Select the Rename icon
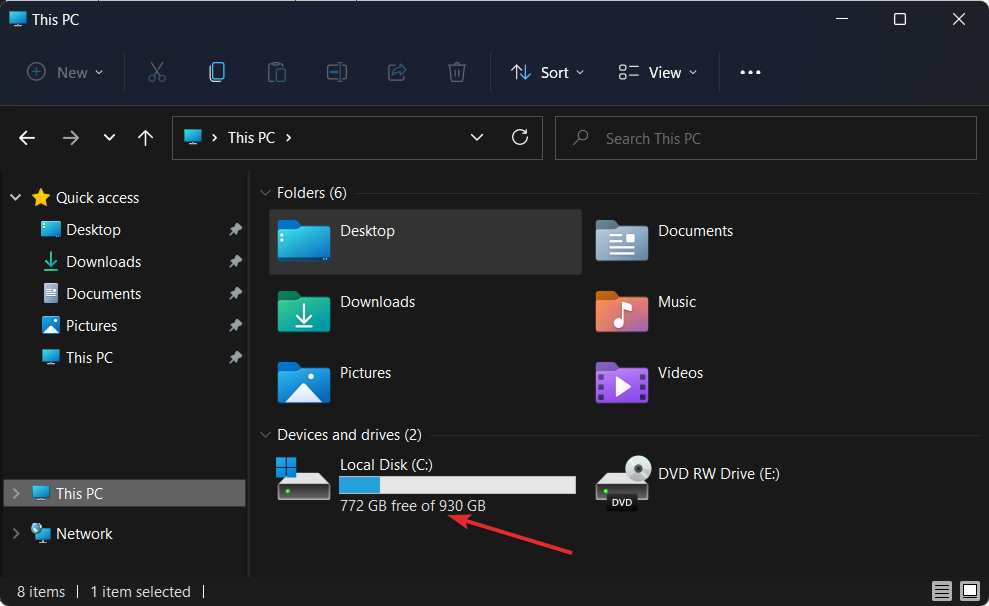This screenshot has width=989, height=606. 336,72
